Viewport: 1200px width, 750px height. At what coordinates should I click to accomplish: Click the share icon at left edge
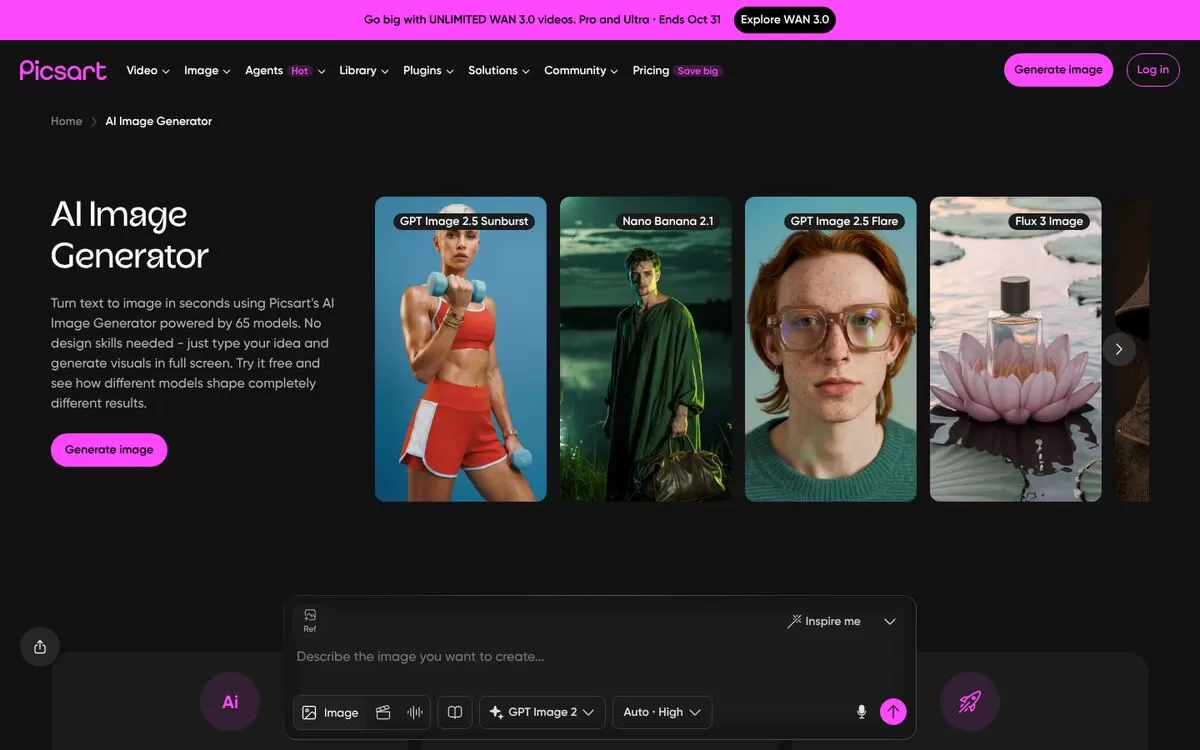(x=40, y=647)
